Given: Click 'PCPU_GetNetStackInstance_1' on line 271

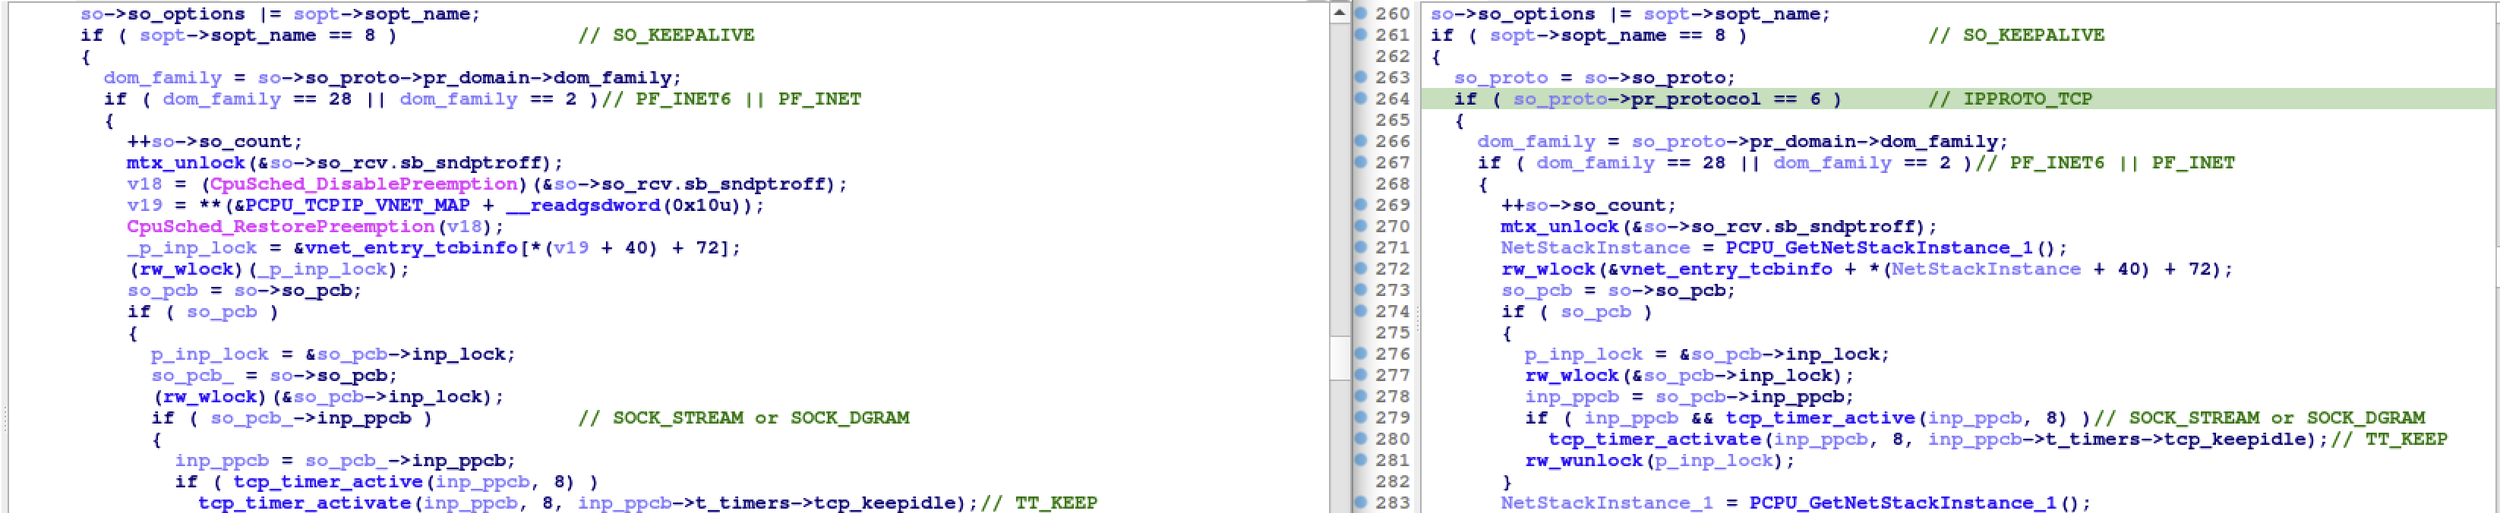Looking at the screenshot, I should 1880,248.
